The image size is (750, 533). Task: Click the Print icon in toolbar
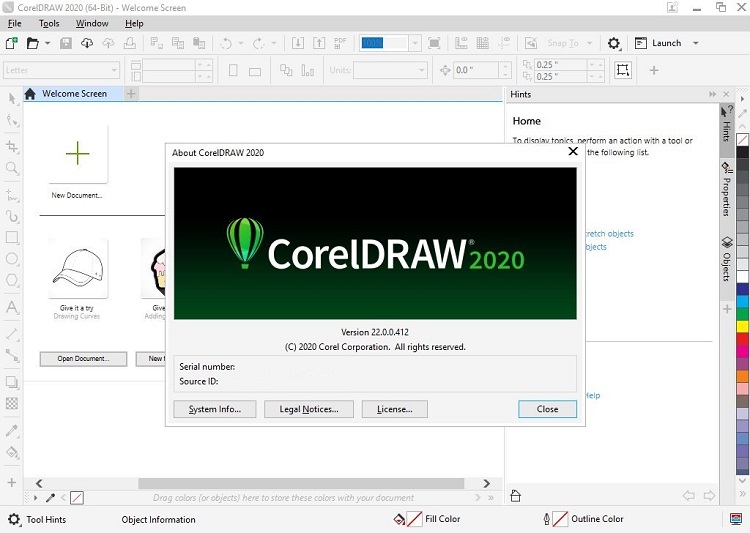[130, 44]
